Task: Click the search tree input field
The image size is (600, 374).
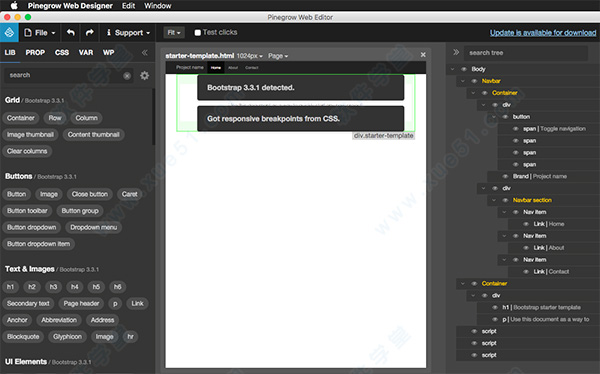Action: click(x=526, y=53)
